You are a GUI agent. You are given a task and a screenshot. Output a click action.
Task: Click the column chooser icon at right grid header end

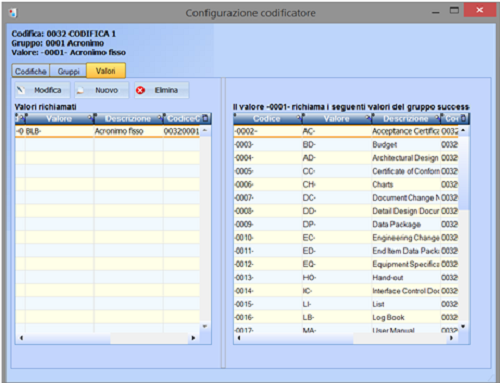click(464, 118)
